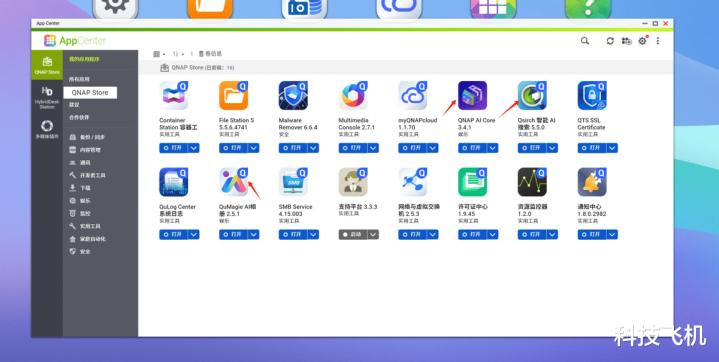The image size is (719, 362).
Task: Open HybridDesk Station in the left sidebar
Action: point(47,97)
